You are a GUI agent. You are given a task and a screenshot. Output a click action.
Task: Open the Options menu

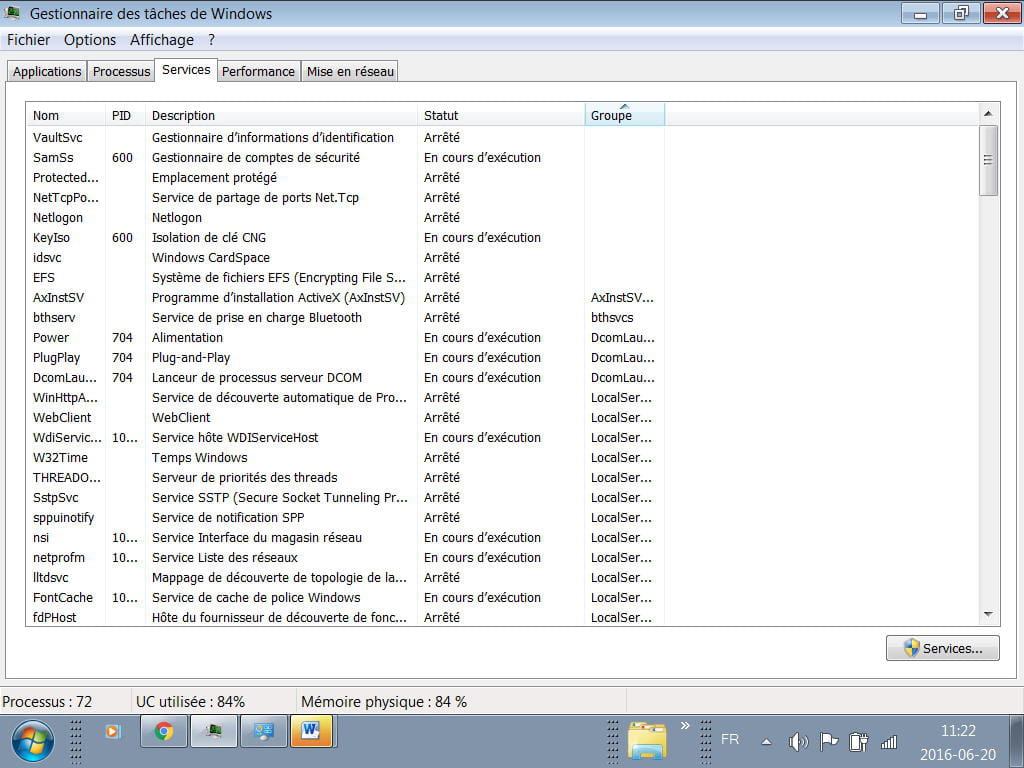coord(89,40)
